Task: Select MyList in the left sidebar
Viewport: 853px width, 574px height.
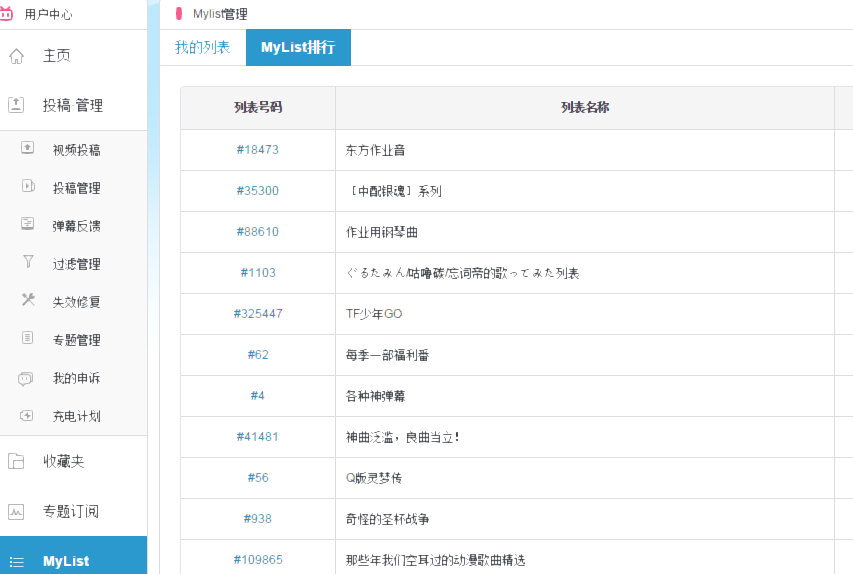Action: 66,561
